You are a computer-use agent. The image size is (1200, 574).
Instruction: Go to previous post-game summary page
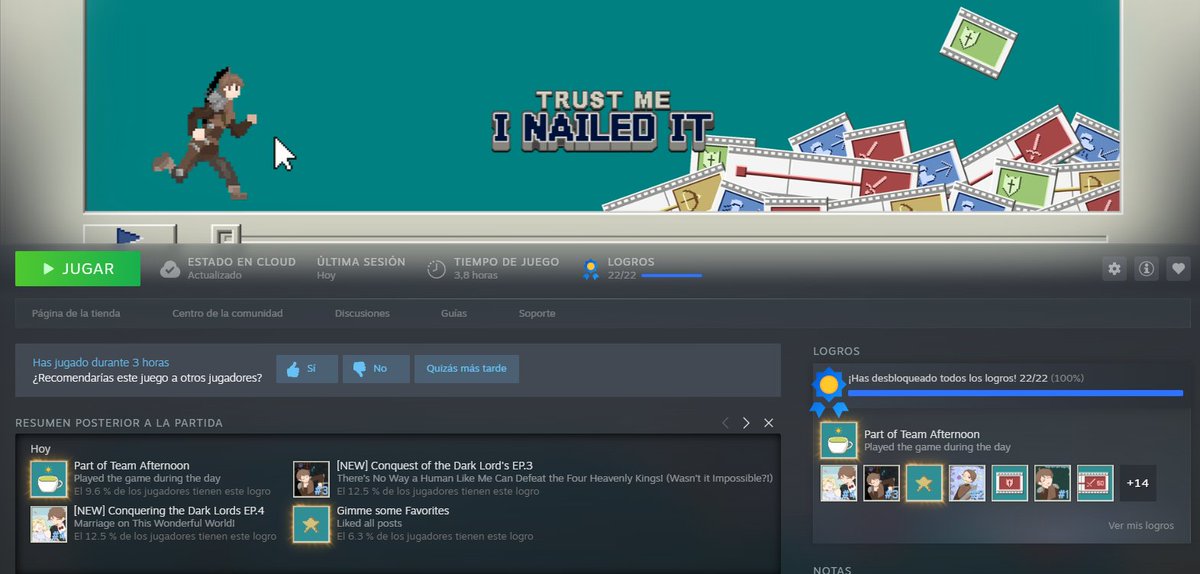point(726,423)
